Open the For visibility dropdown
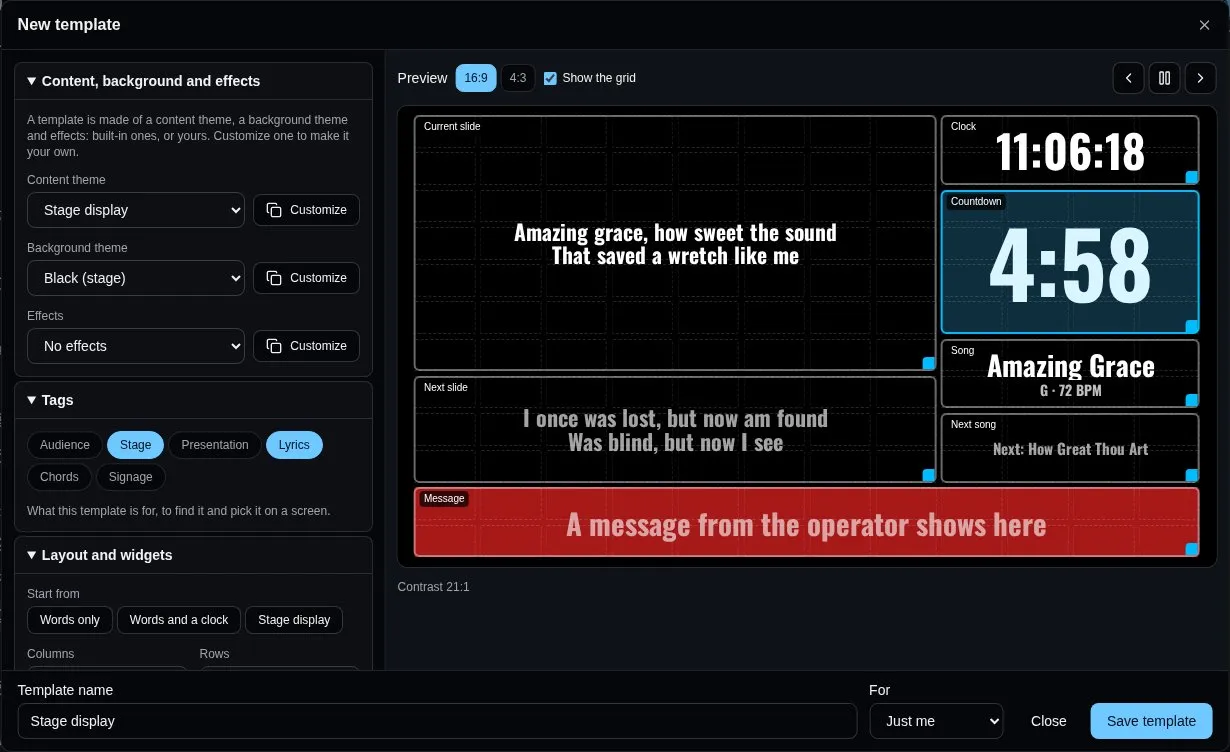Viewport: 1230px width, 752px height. (x=936, y=721)
